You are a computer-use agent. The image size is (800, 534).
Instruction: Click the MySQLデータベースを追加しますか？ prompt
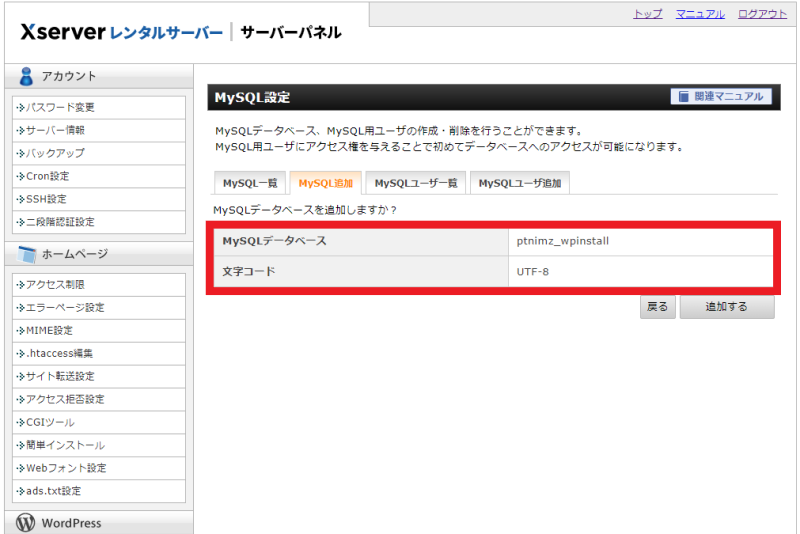305,210
